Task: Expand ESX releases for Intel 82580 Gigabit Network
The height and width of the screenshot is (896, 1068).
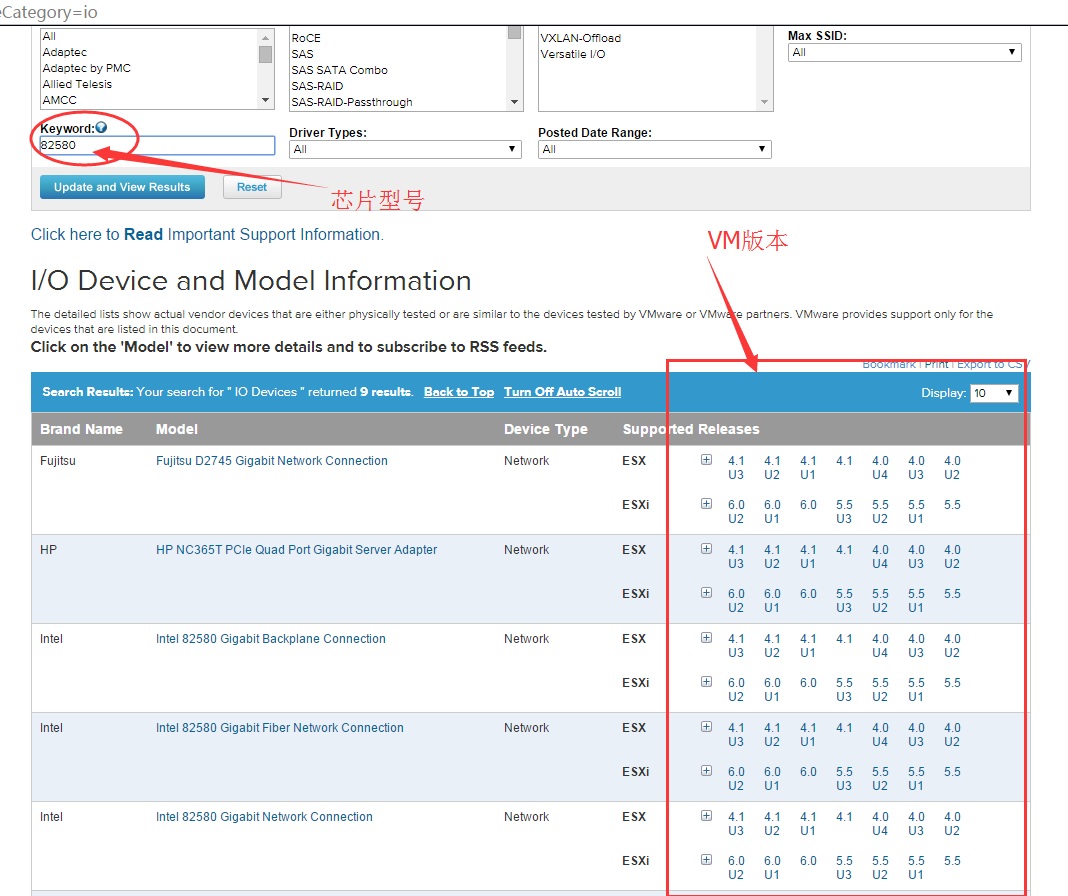Action: coord(706,816)
